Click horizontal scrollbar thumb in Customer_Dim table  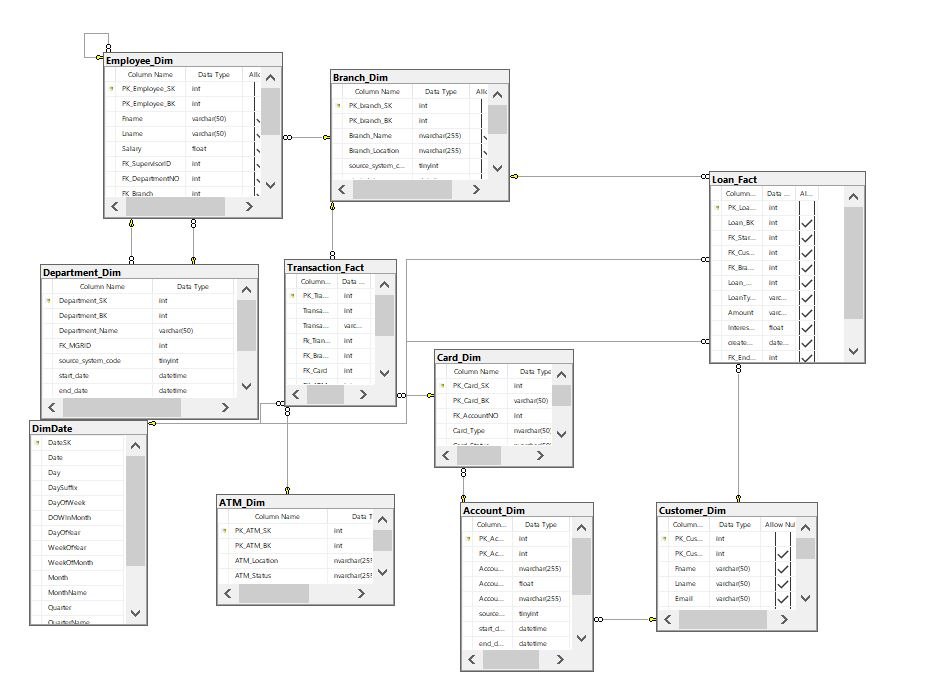coord(722,619)
